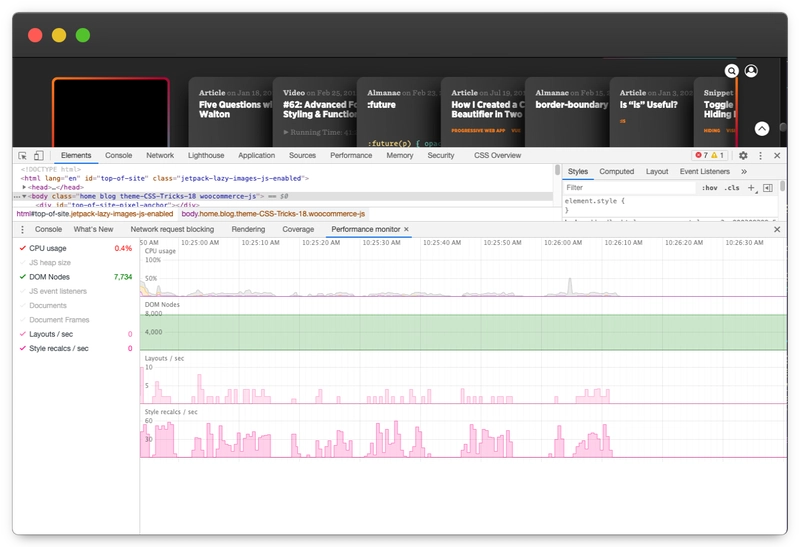Switch to the Layout pane tab

pyautogui.click(x=657, y=171)
